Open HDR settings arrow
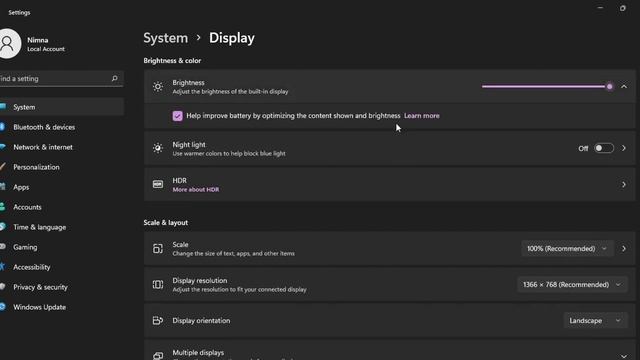 [x=624, y=185]
